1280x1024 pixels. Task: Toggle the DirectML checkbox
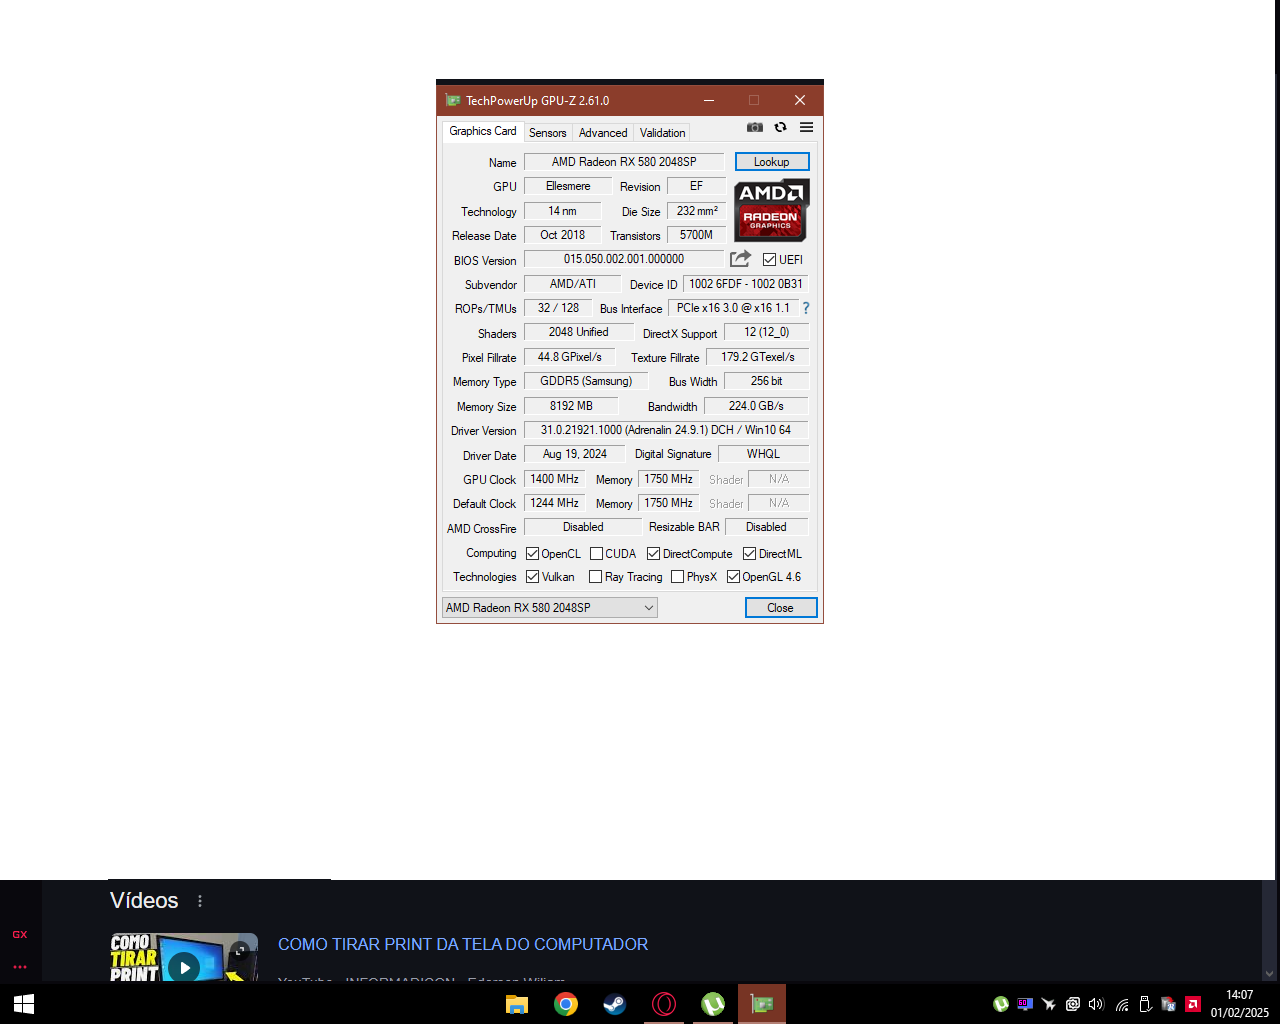(750, 554)
